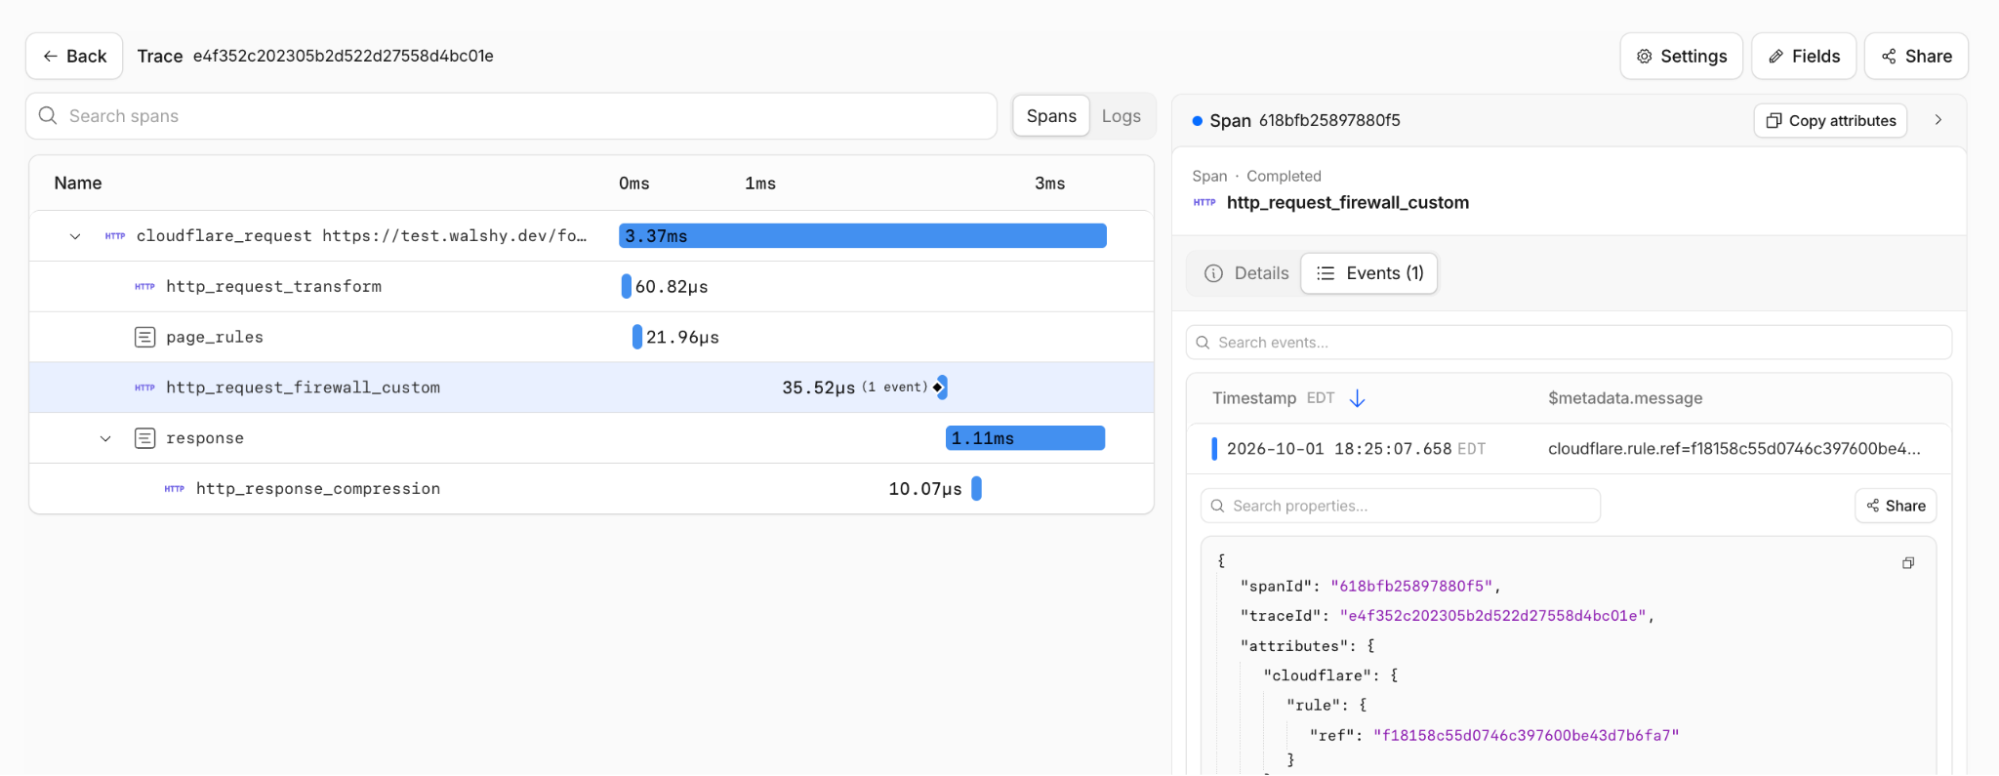Screen dimensions: 1999x776
Task: Open the Fields editor
Action: [x=1804, y=56]
